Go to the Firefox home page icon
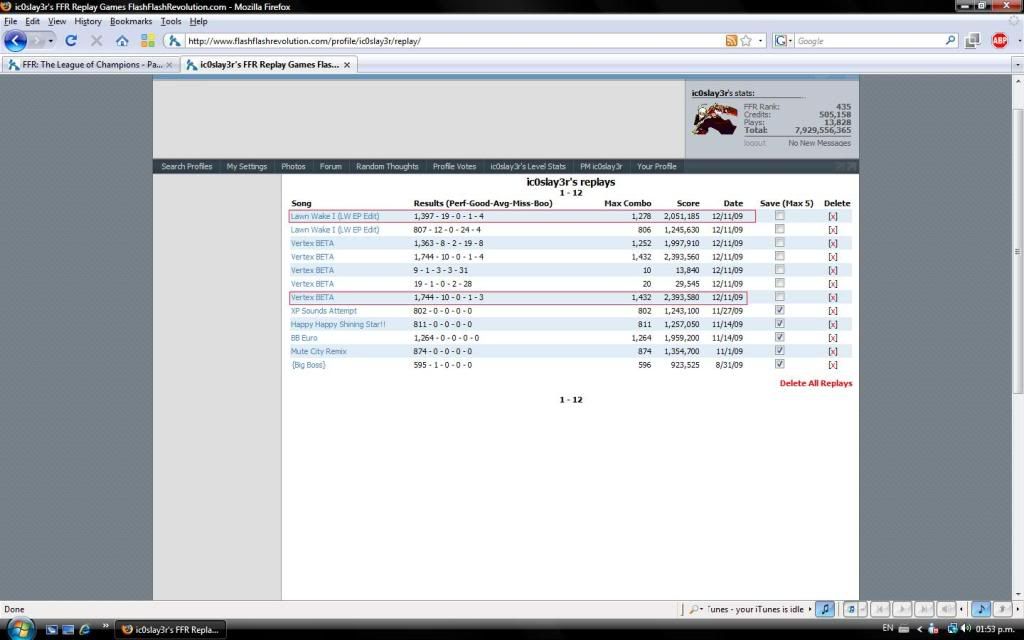This screenshot has height=640, width=1024. [122, 41]
